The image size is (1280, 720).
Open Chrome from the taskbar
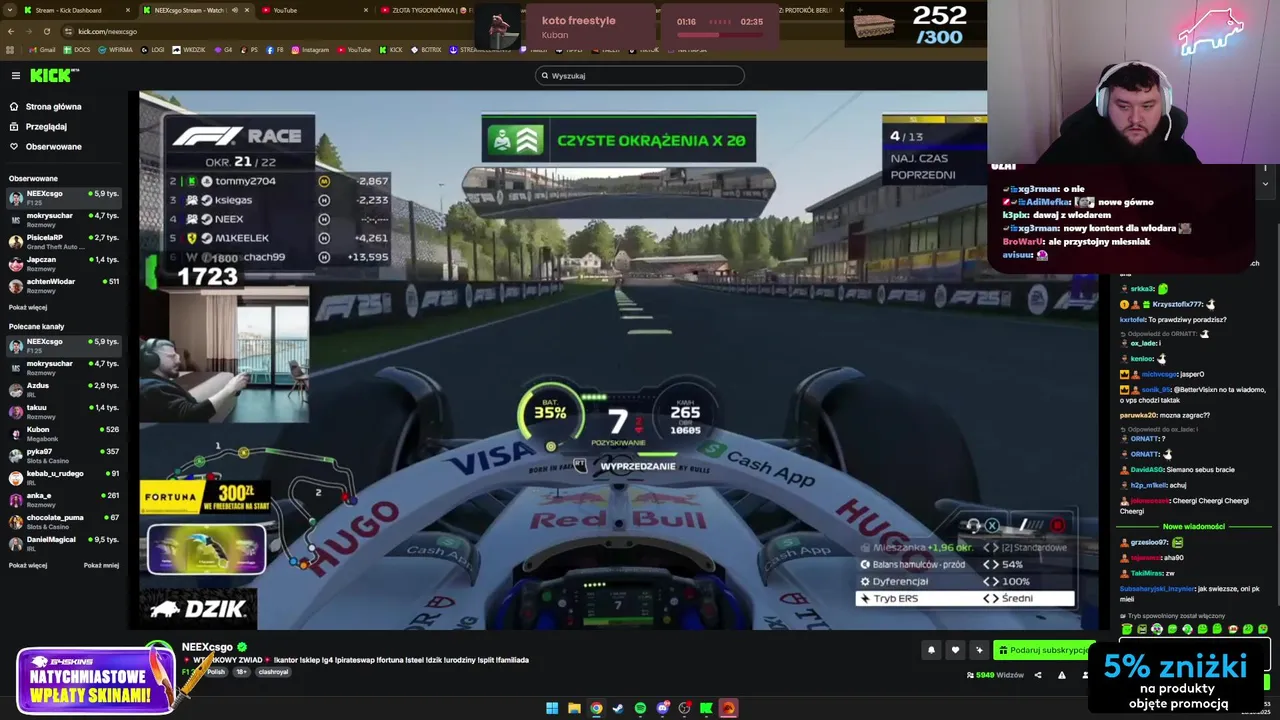pos(596,708)
